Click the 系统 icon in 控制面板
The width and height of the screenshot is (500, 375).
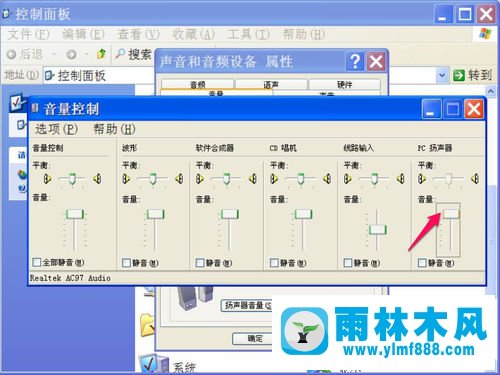pyautogui.click(x=153, y=364)
